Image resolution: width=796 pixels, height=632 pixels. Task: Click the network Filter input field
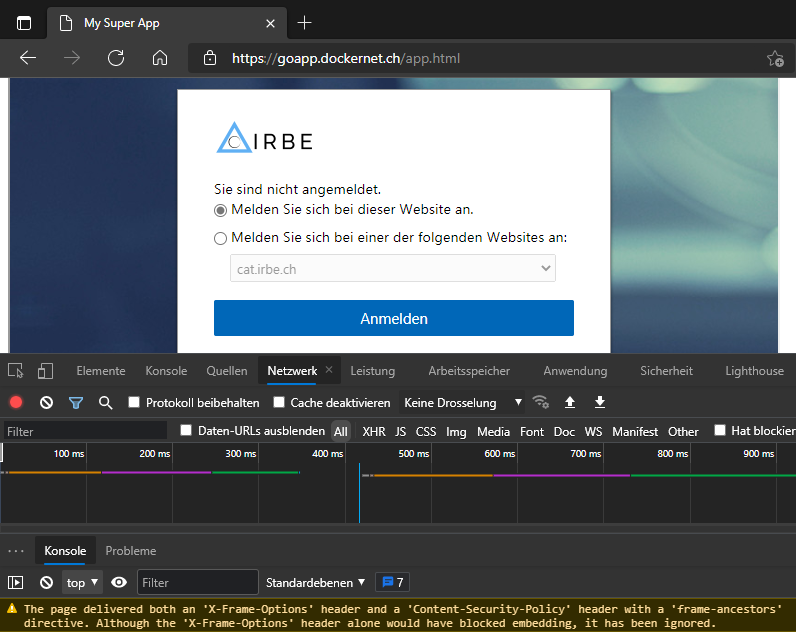[x=85, y=431]
